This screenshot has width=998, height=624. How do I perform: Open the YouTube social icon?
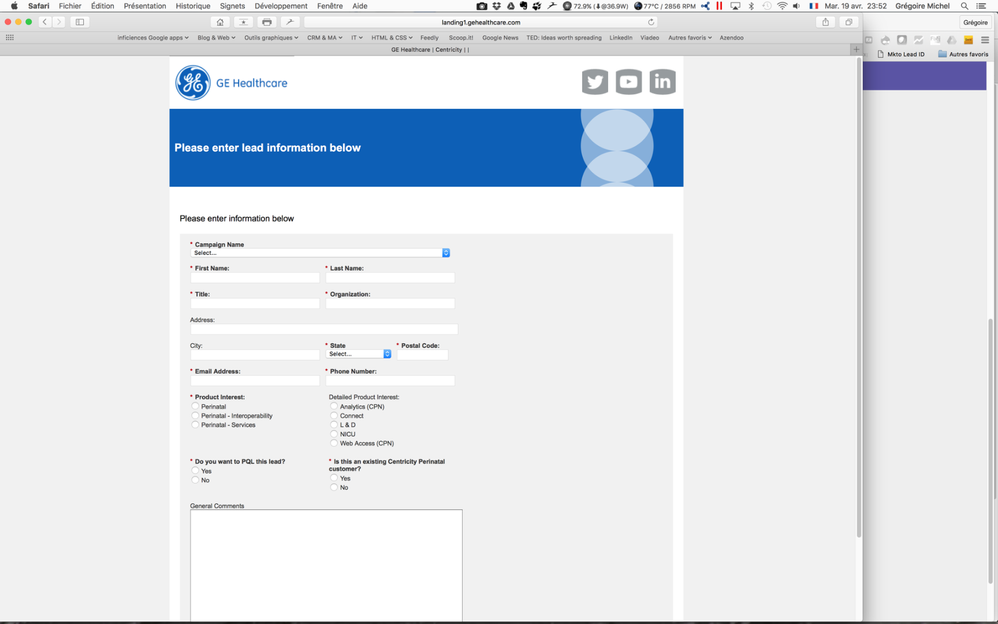629,82
